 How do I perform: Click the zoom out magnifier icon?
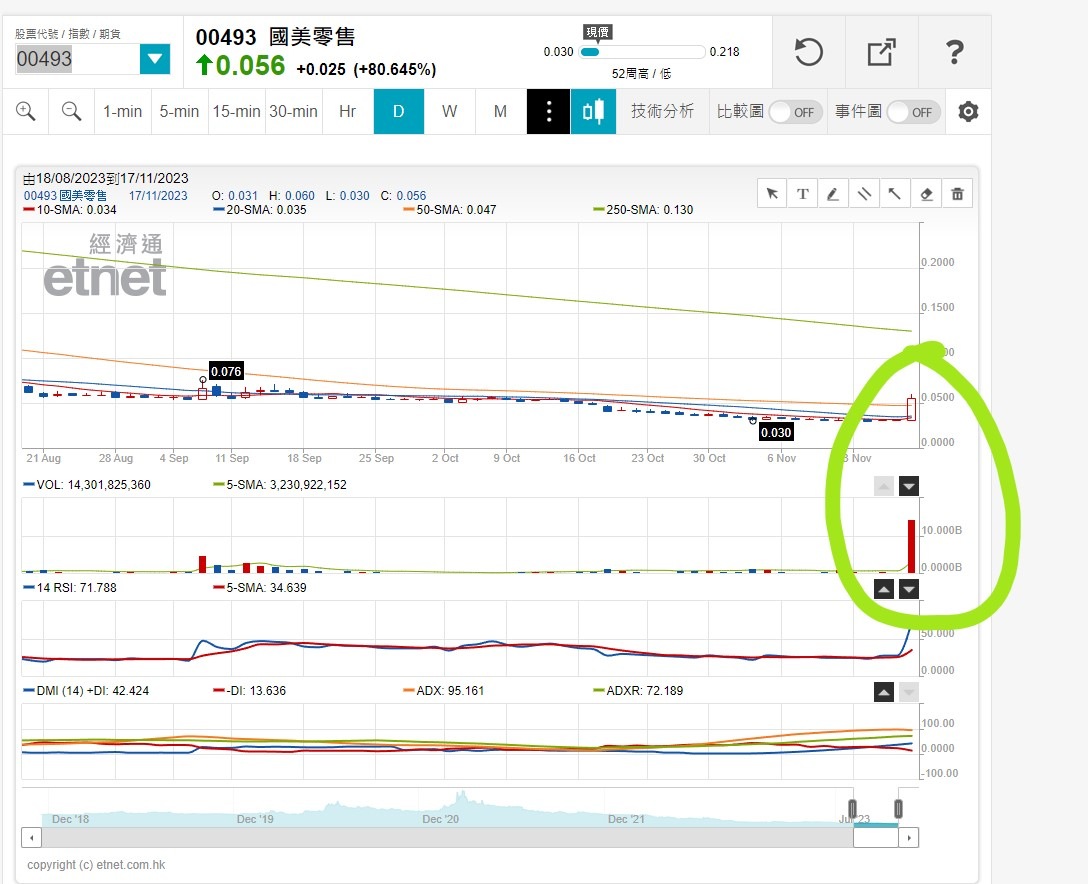tap(71, 111)
